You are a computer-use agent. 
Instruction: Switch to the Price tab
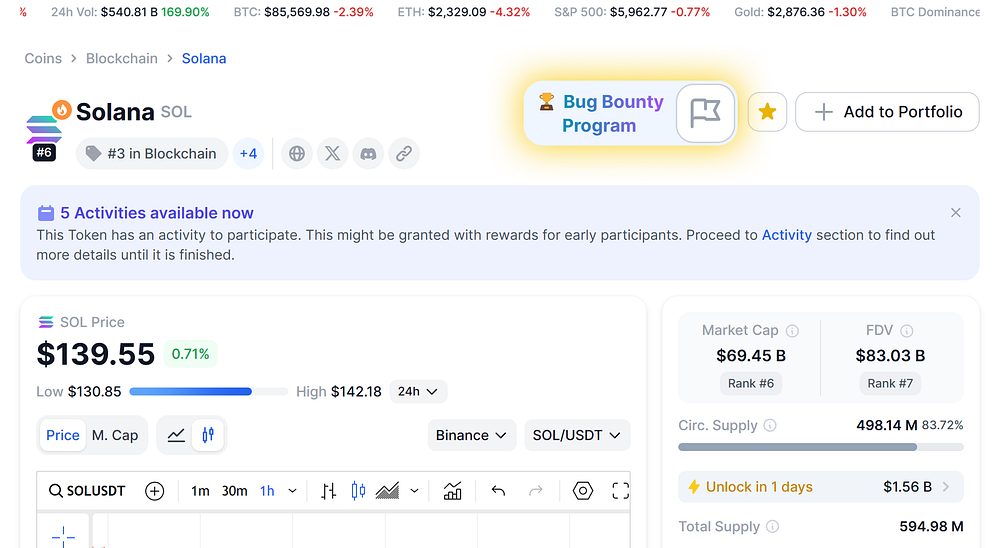[62, 435]
